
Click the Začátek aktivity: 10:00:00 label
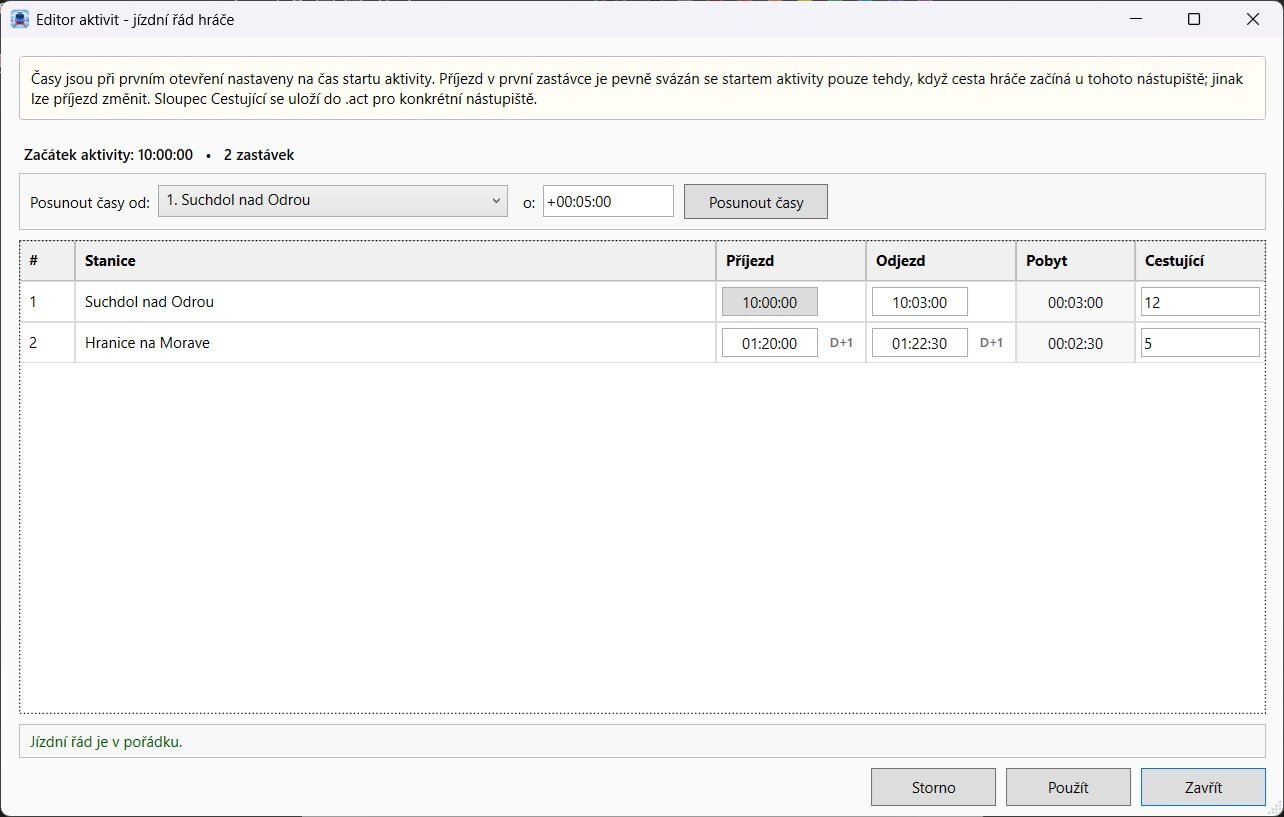(108, 155)
